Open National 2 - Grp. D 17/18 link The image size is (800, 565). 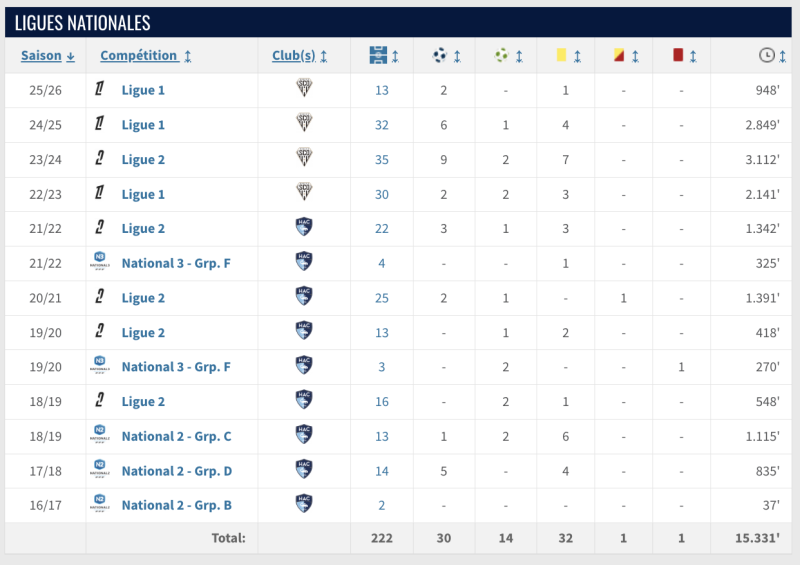click(x=176, y=471)
